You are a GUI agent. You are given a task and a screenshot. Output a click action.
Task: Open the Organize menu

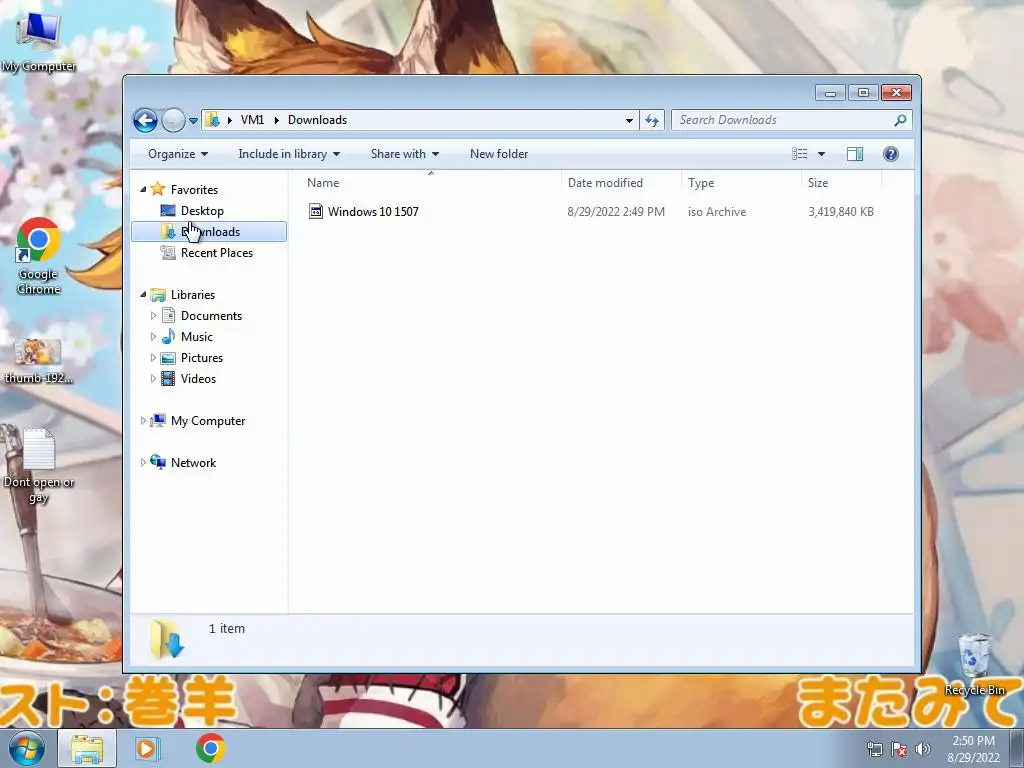pos(178,154)
